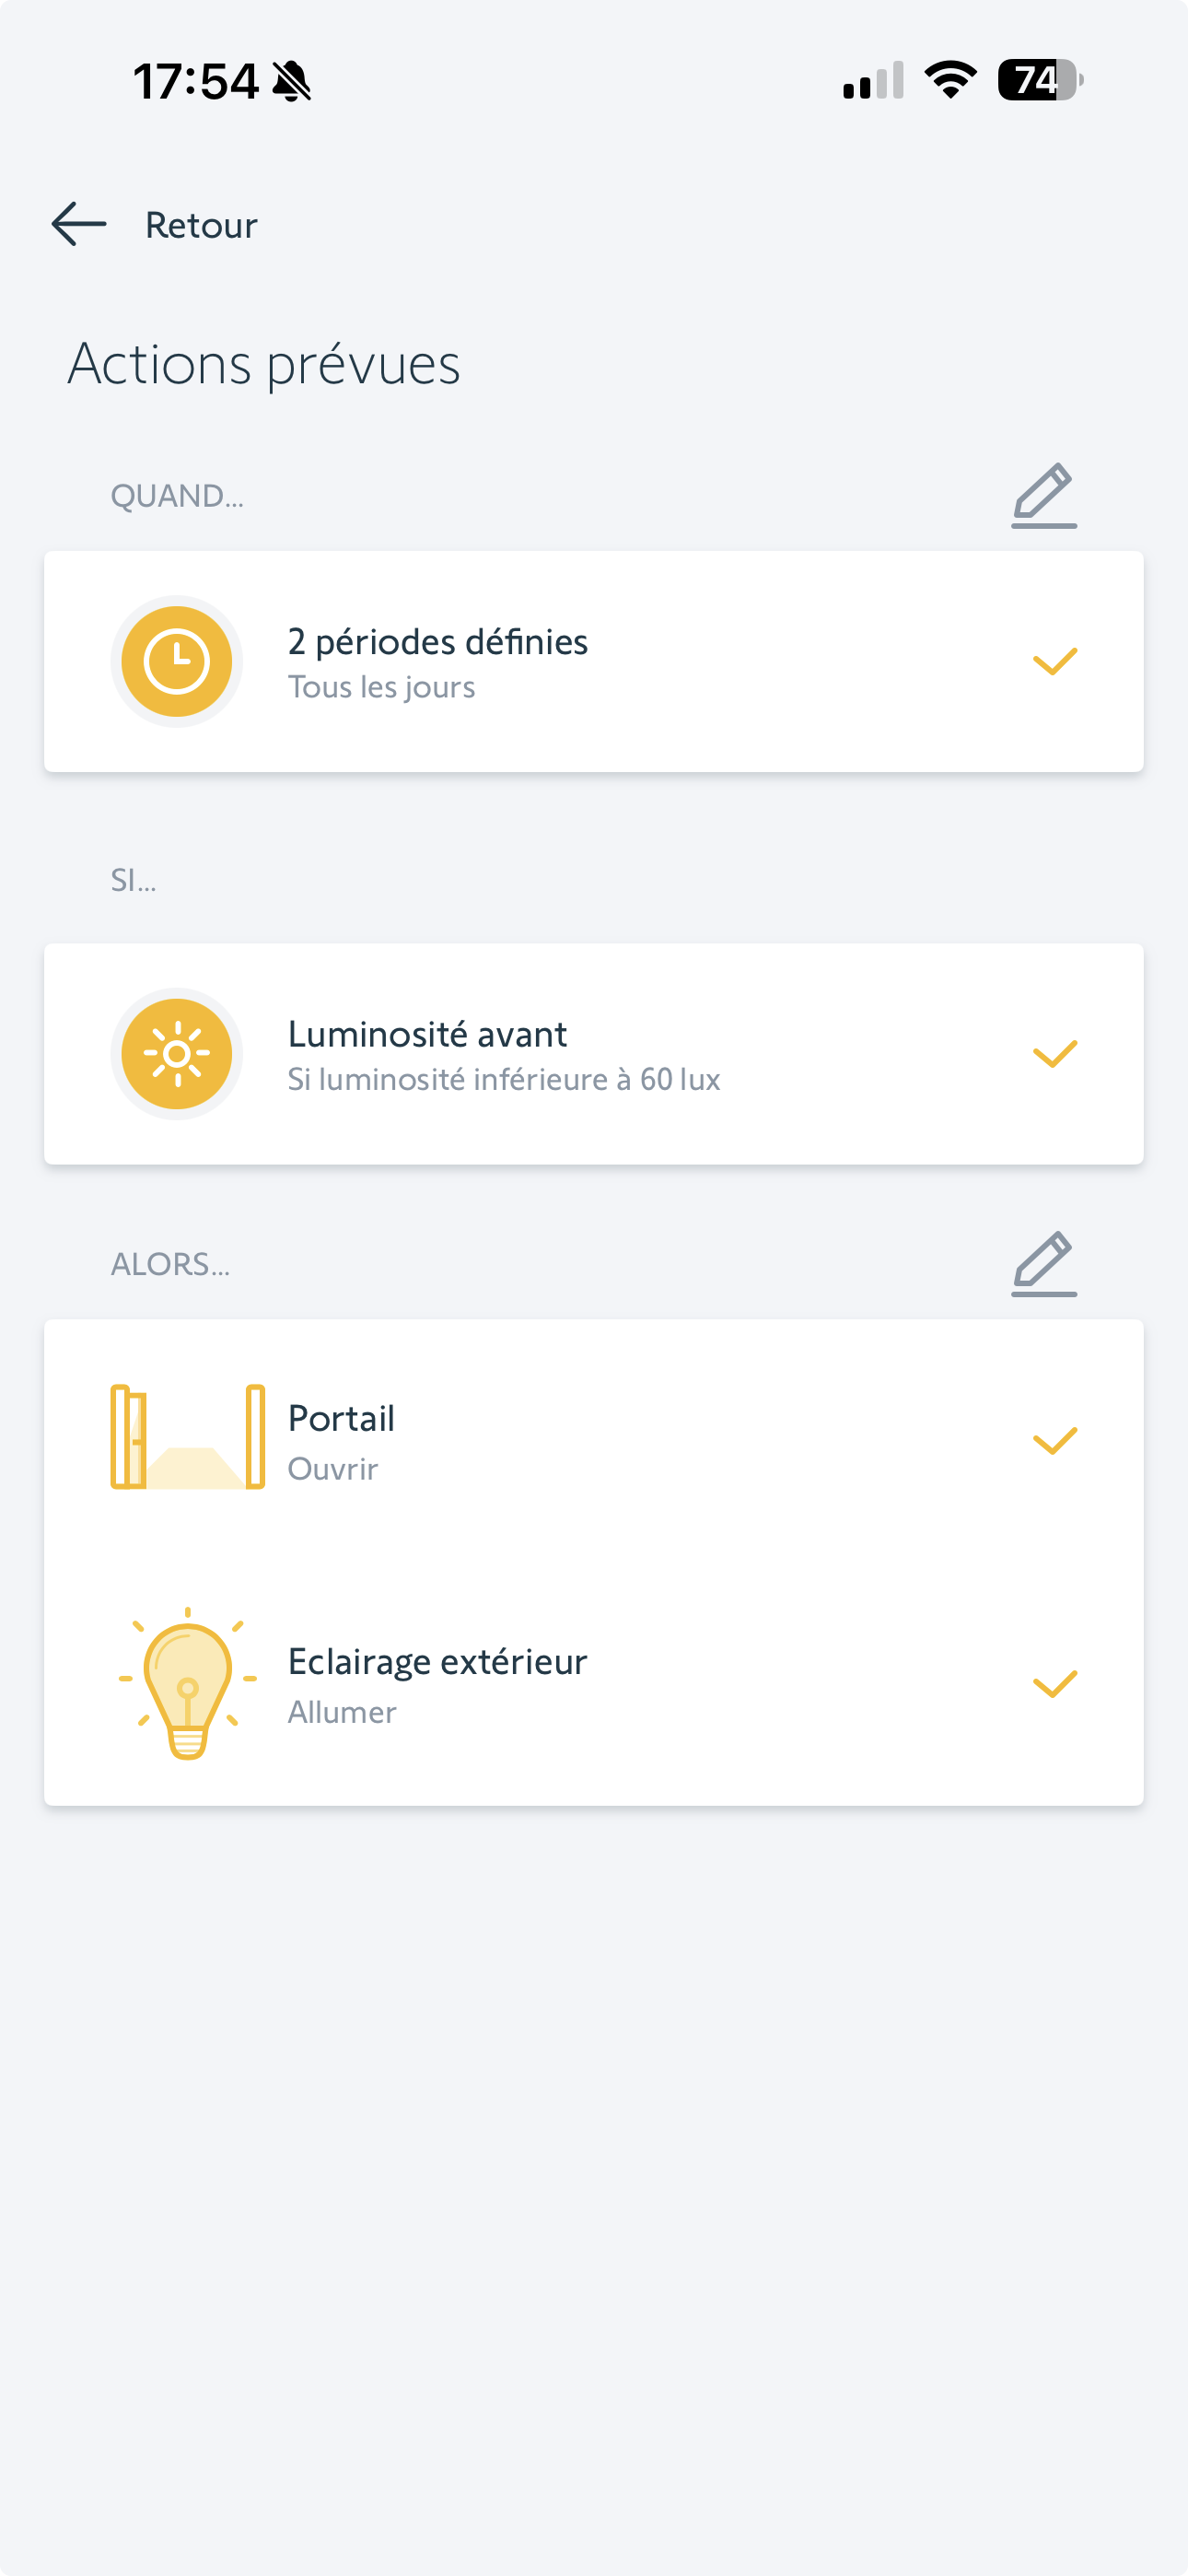
Task: Edit the QUAND section with pencil icon
Action: [x=1043, y=495]
